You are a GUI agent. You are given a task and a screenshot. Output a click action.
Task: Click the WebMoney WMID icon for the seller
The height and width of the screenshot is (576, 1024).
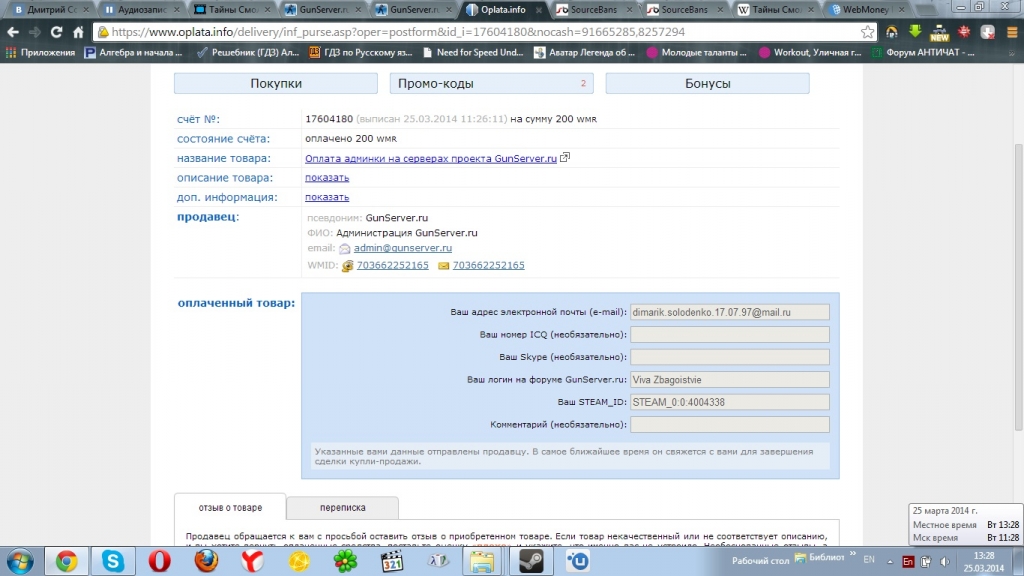347,266
